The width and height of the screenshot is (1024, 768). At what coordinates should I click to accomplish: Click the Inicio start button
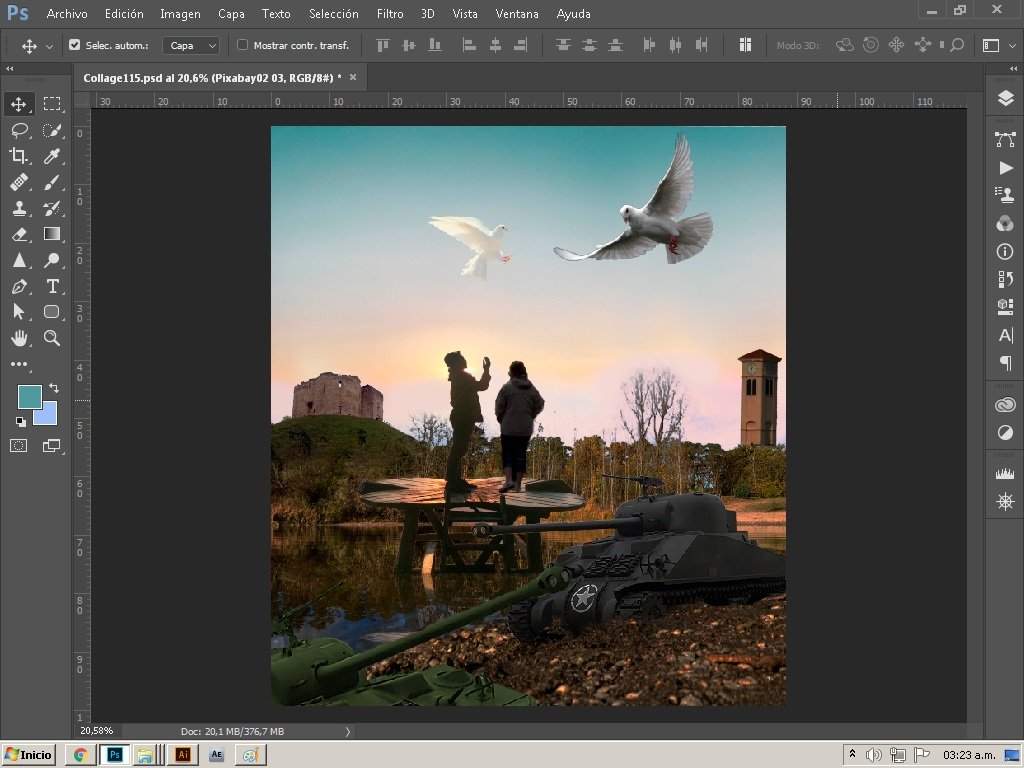(x=29, y=755)
